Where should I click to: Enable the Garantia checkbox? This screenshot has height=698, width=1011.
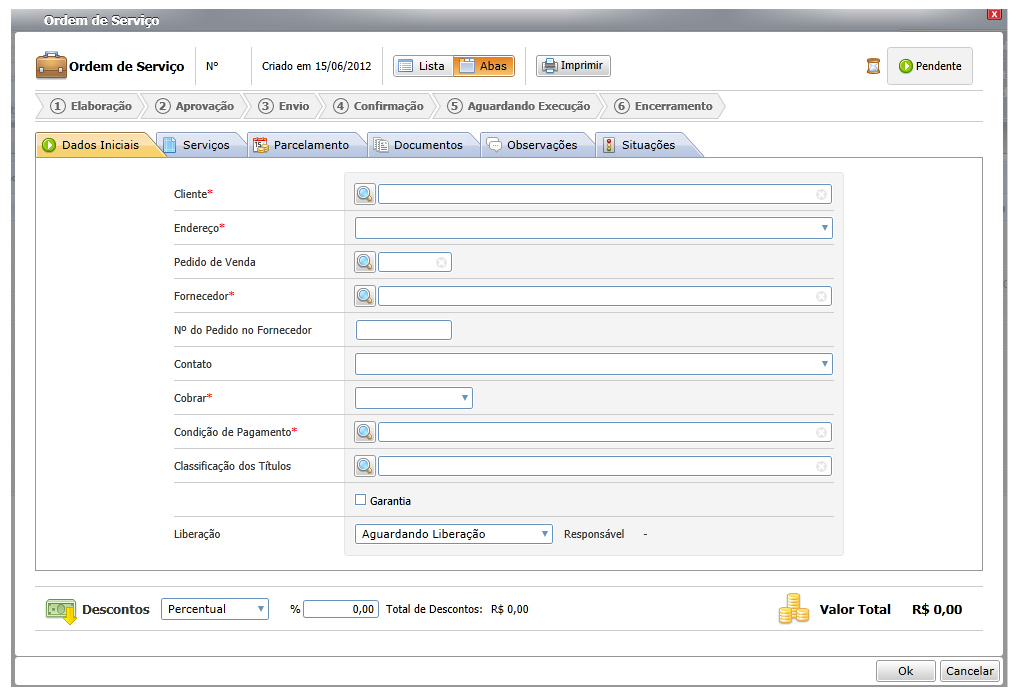coord(360,499)
